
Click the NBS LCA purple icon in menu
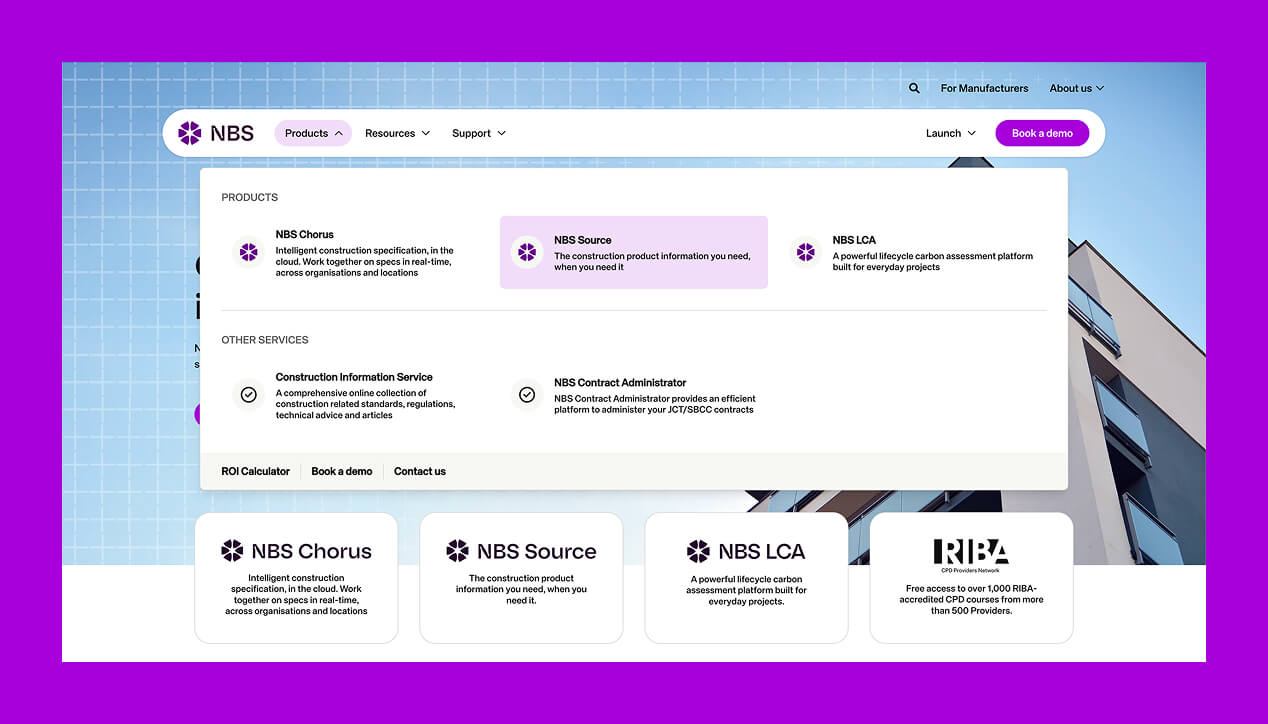click(x=806, y=252)
